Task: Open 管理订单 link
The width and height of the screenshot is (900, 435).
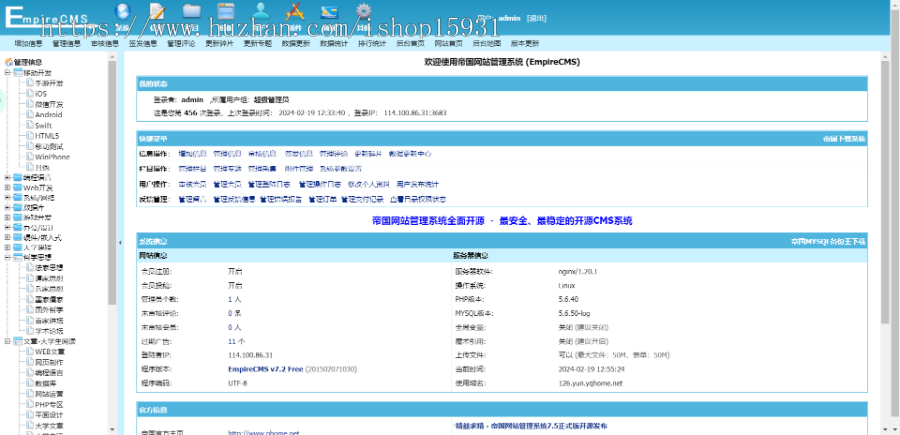Action: [x=321, y=199]
